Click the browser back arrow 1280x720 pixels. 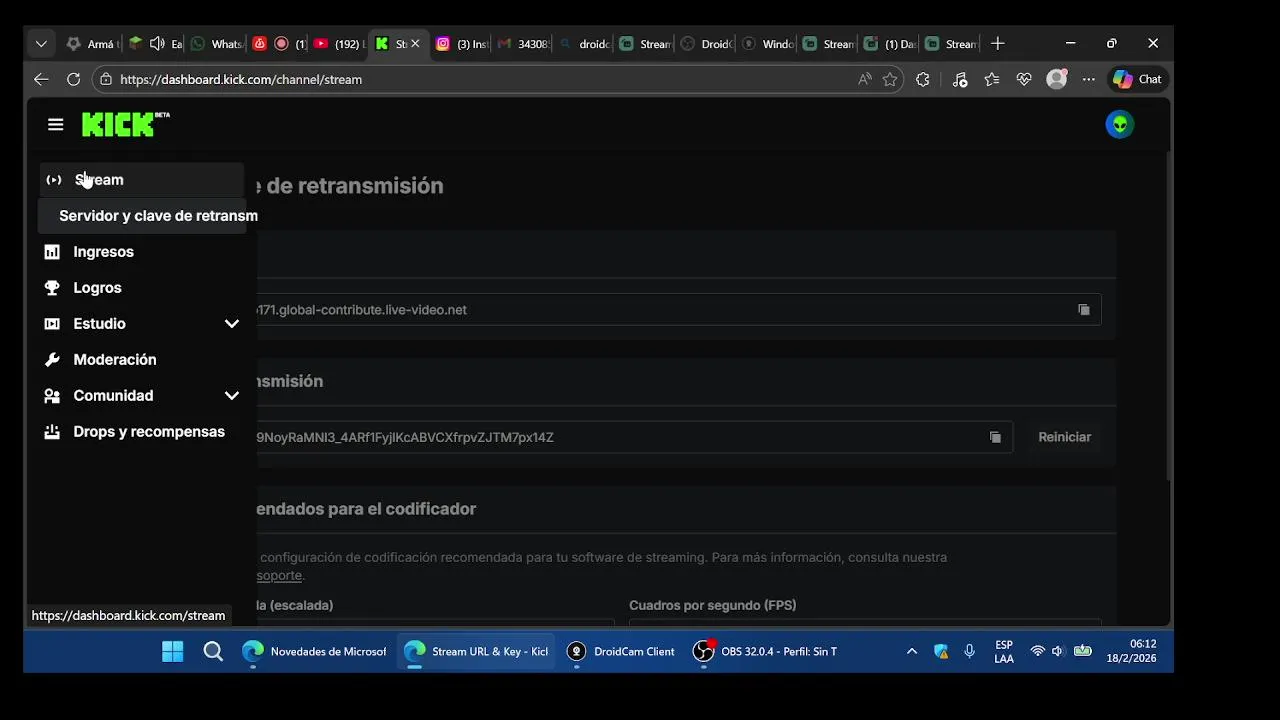[41, 79]
